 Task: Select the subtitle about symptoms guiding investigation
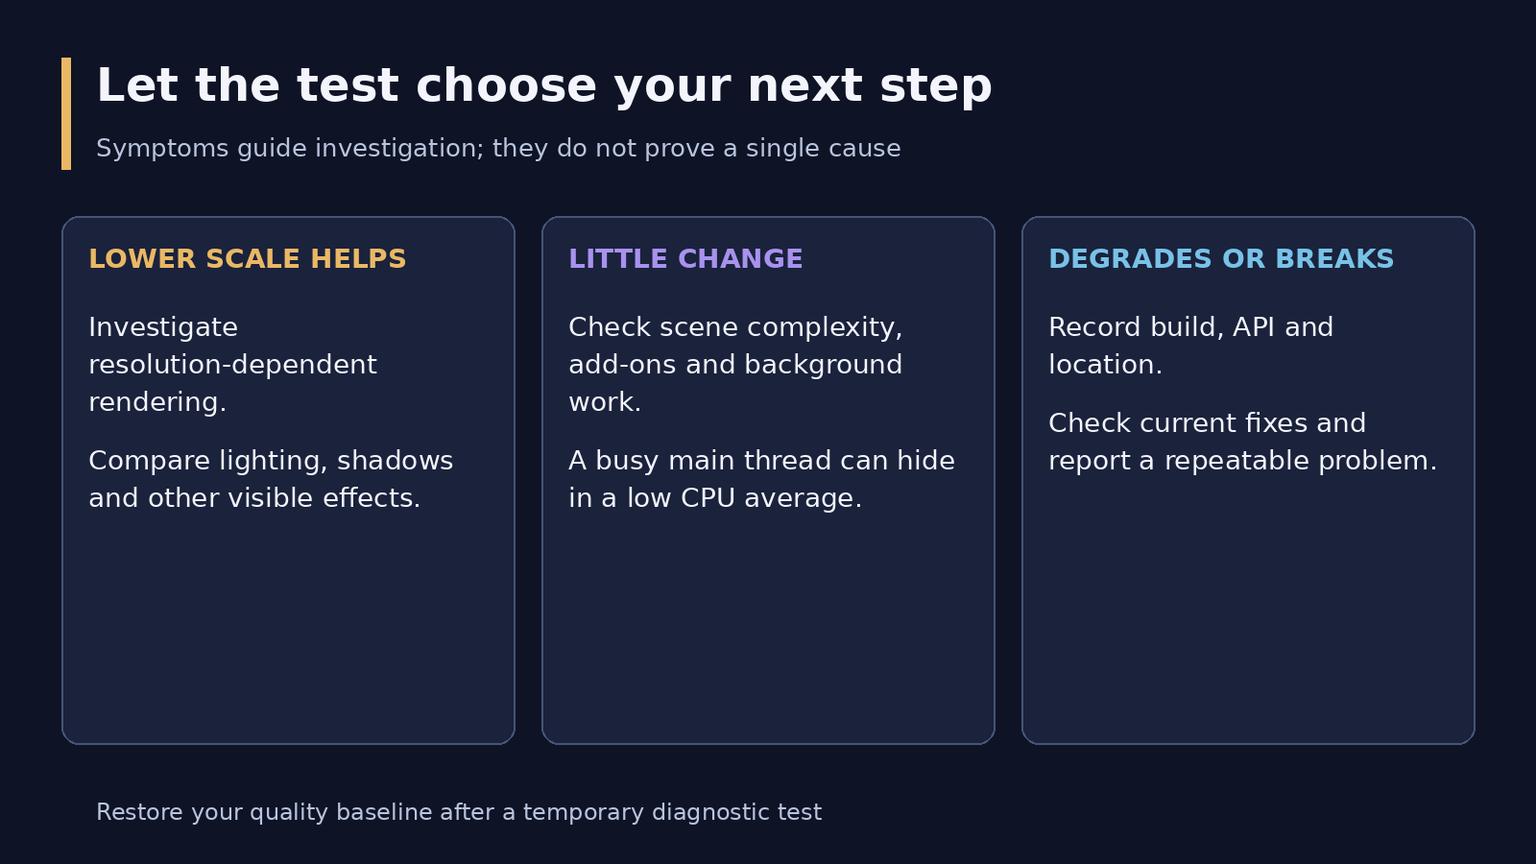click(x=498, y=149)
